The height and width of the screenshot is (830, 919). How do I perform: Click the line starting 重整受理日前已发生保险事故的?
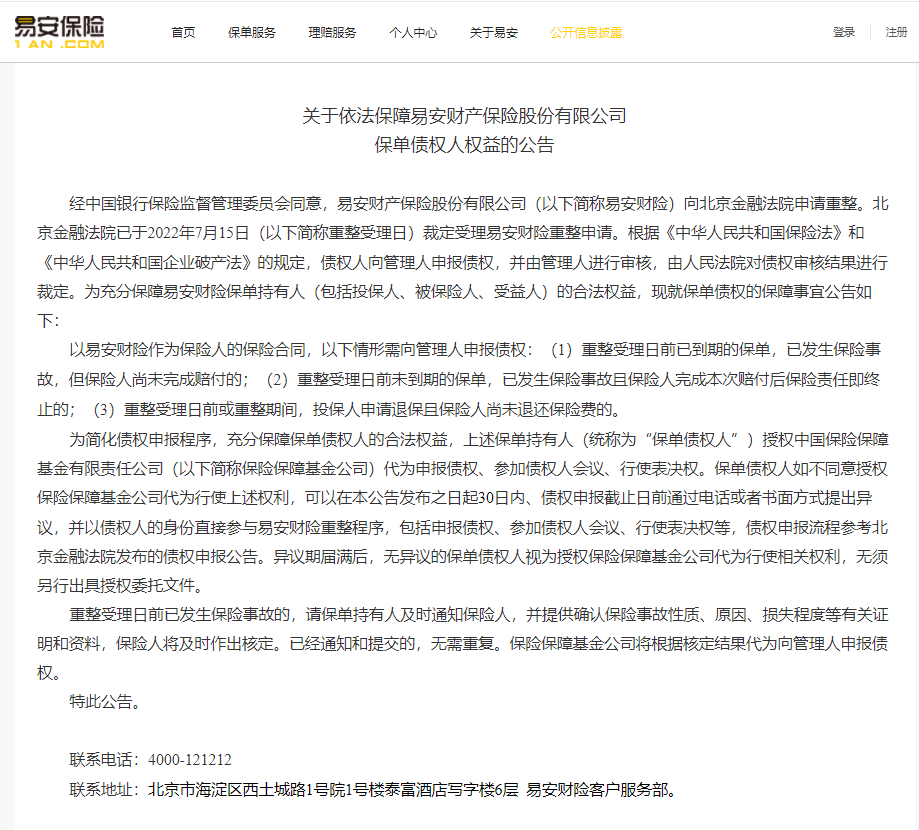pos(479,615)
